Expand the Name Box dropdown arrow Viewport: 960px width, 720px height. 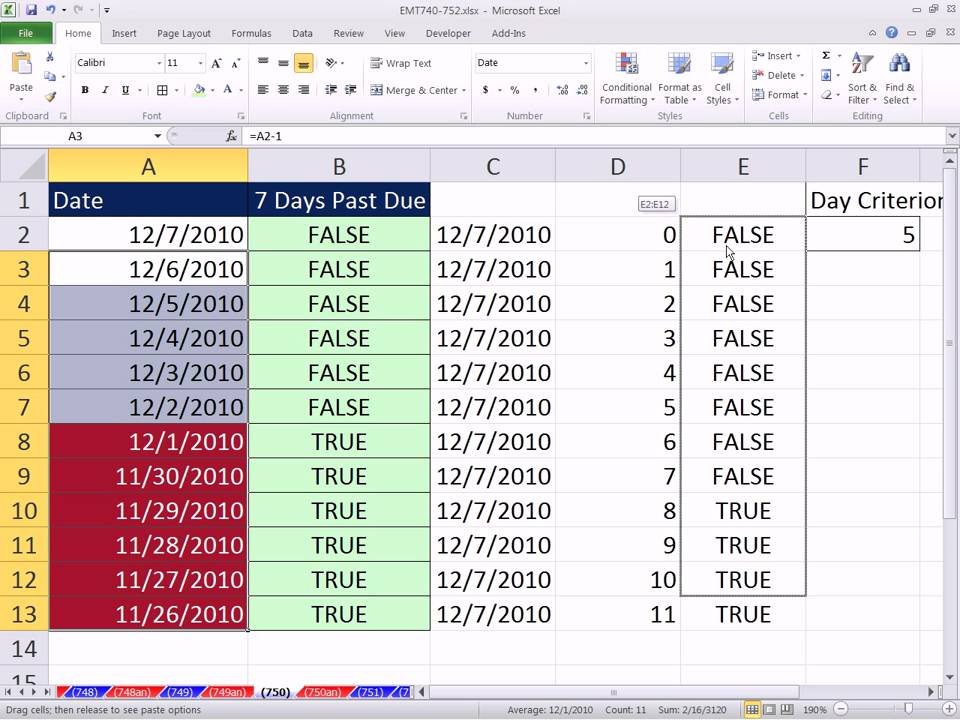click(x=157, y=136)
